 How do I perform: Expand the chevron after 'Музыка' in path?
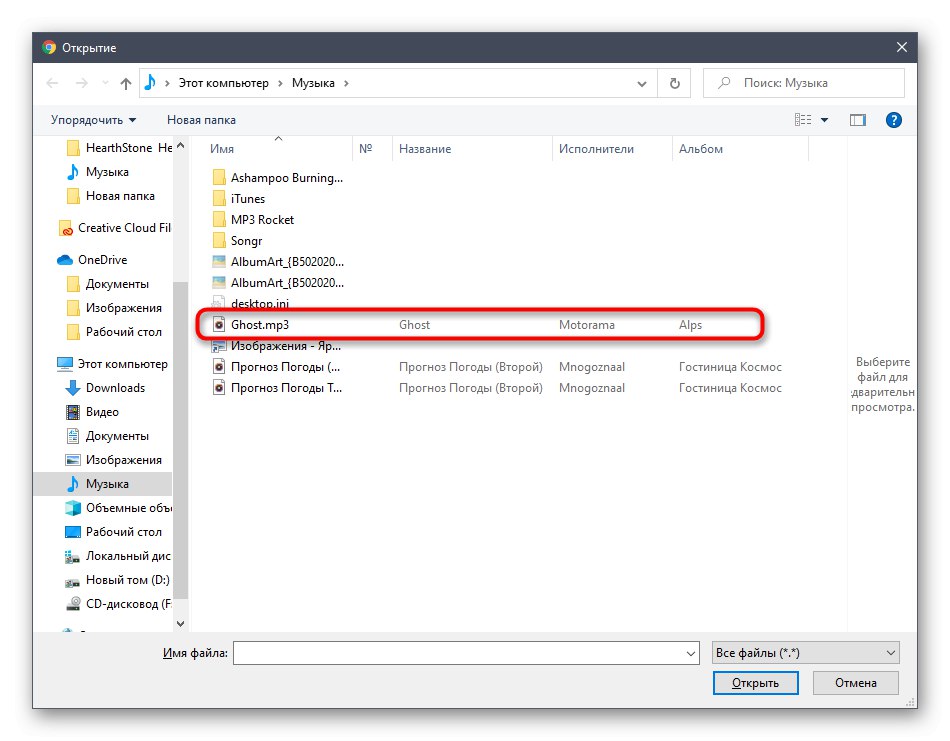(x=346, y=83)
